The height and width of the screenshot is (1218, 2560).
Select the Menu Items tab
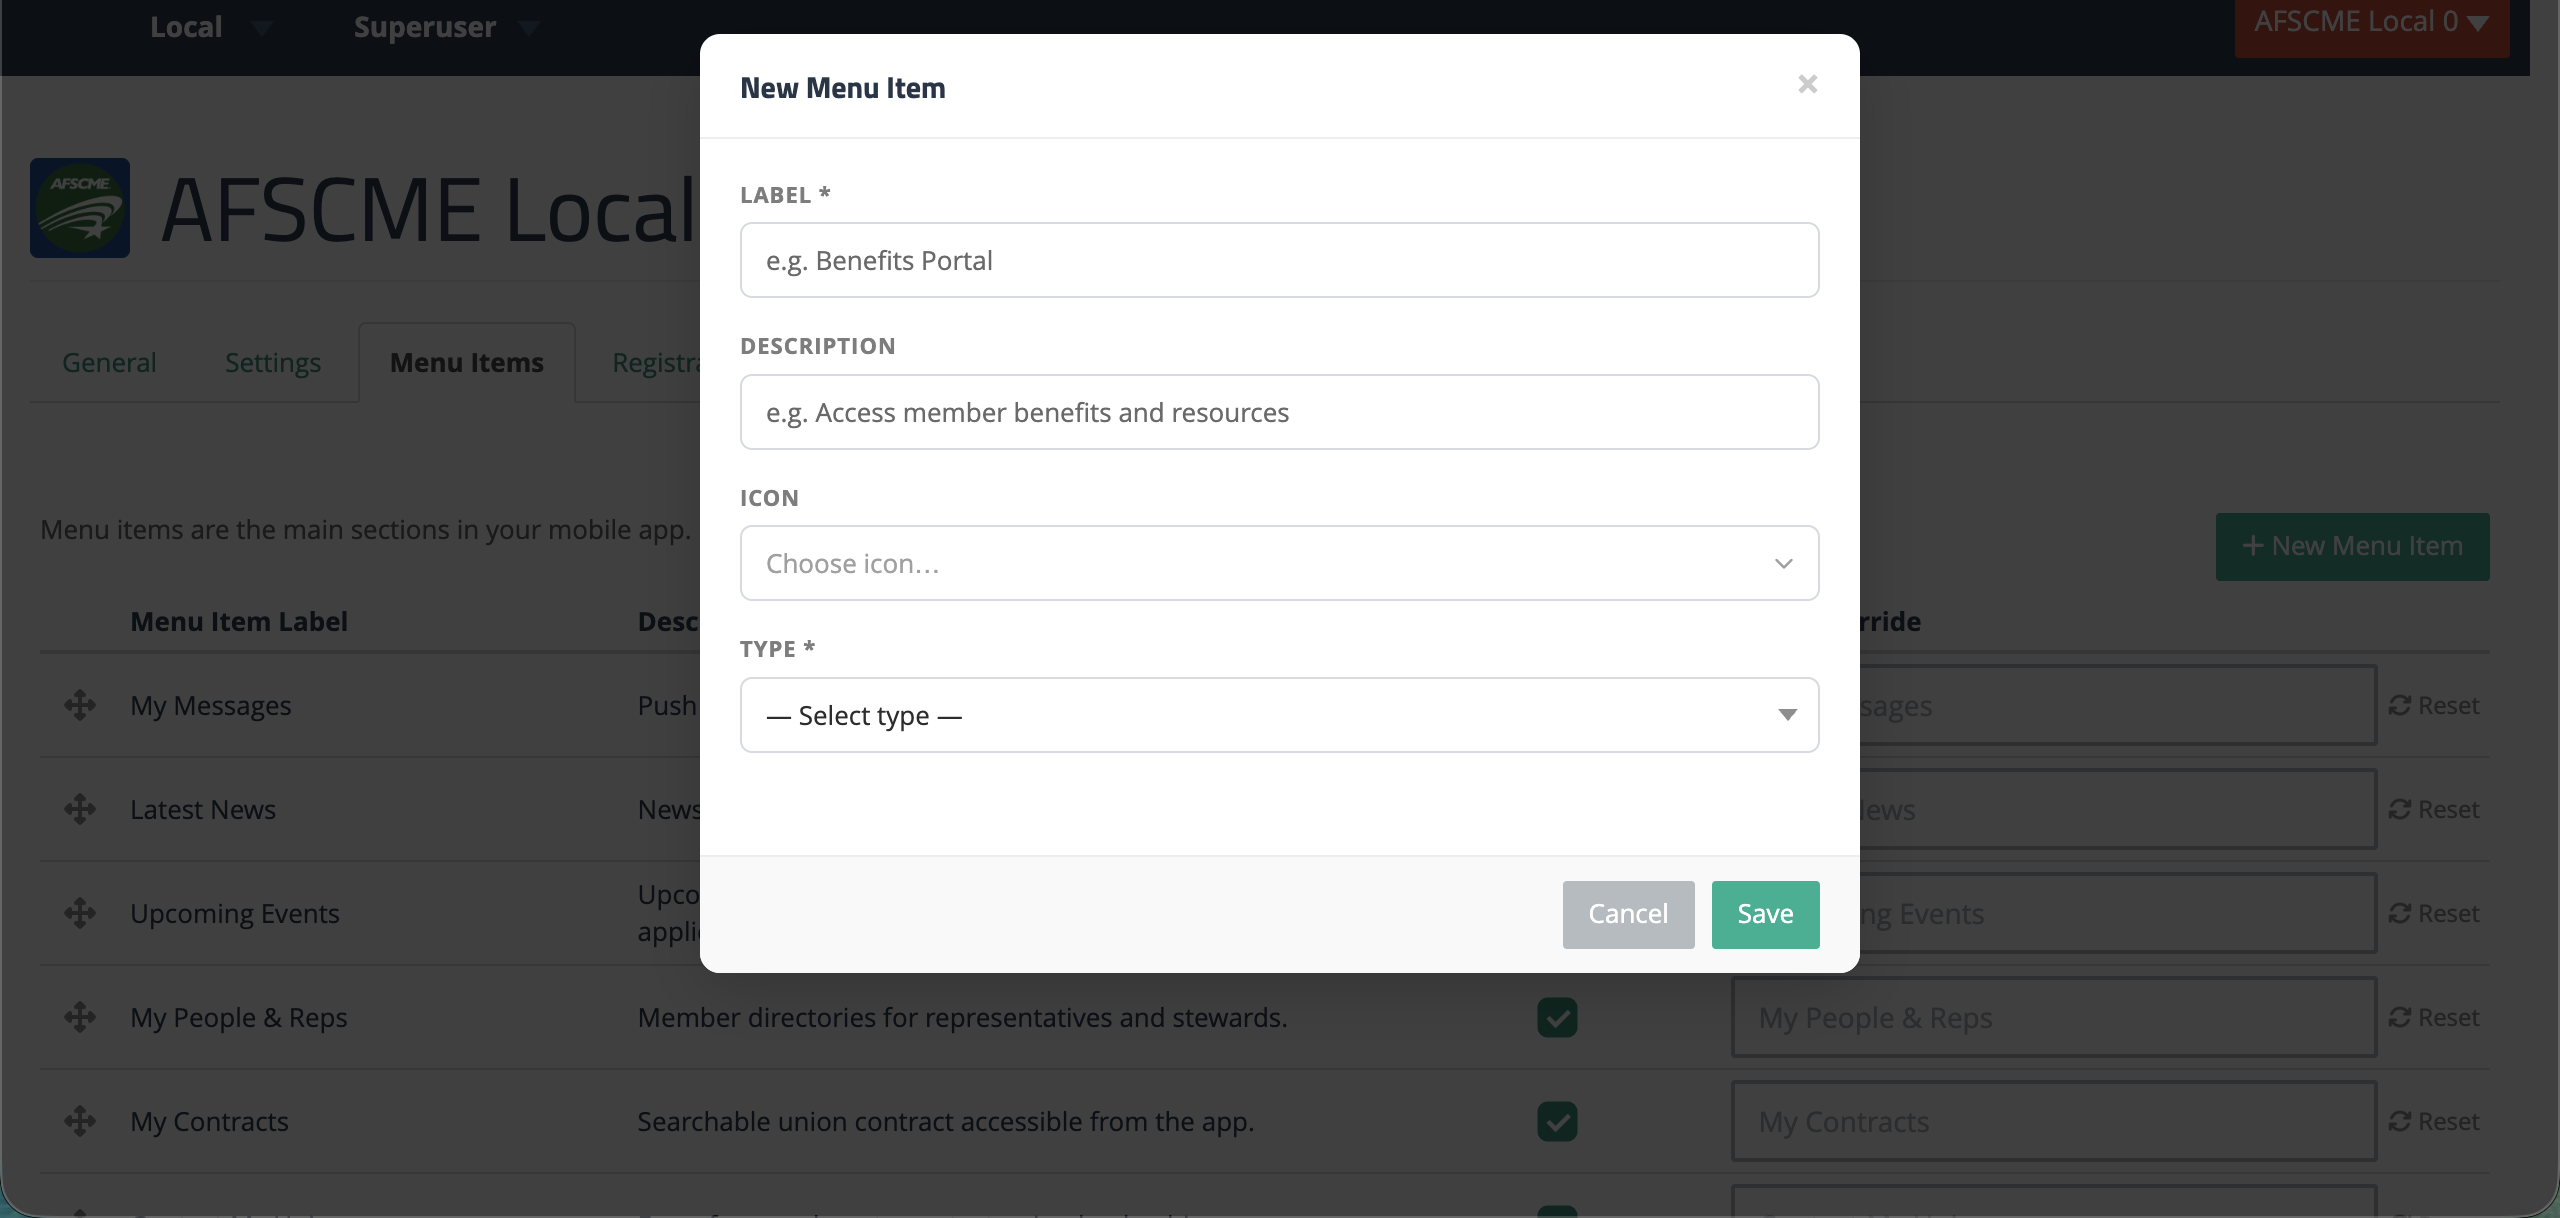[x=467, y=362]
